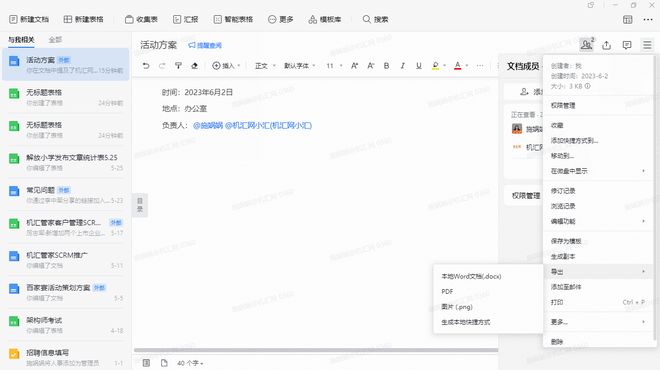Open the 招聘信息填写 form in the list

point(66,357)
